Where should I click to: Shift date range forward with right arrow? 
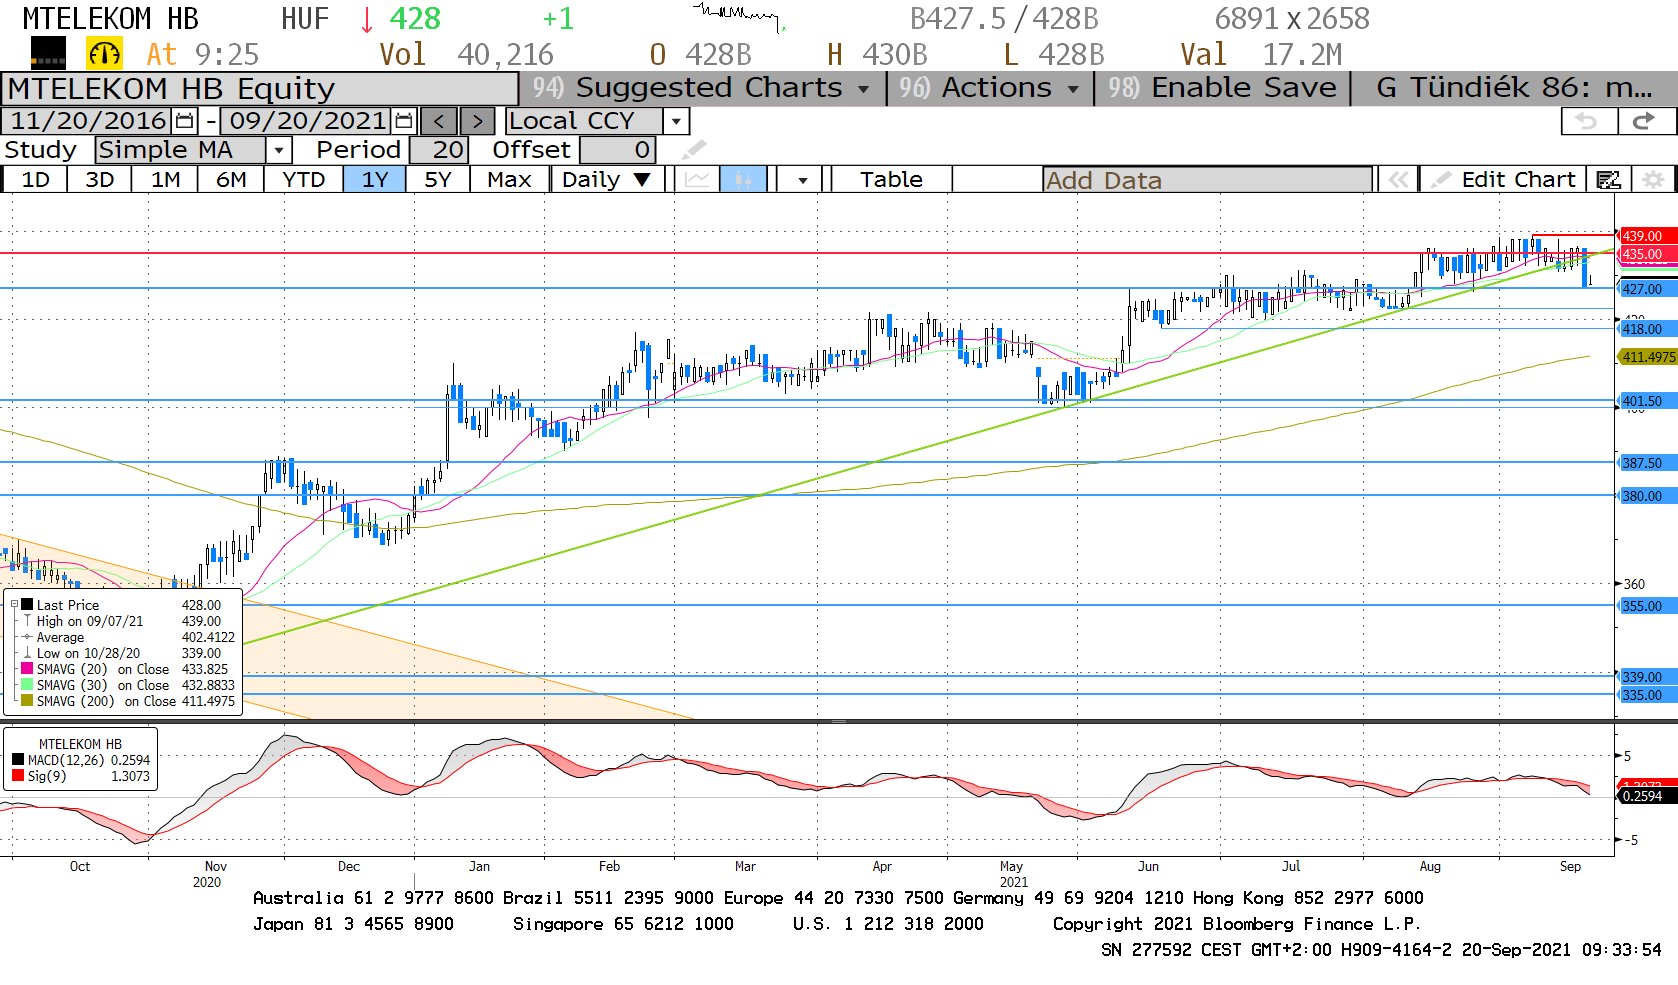477,121
